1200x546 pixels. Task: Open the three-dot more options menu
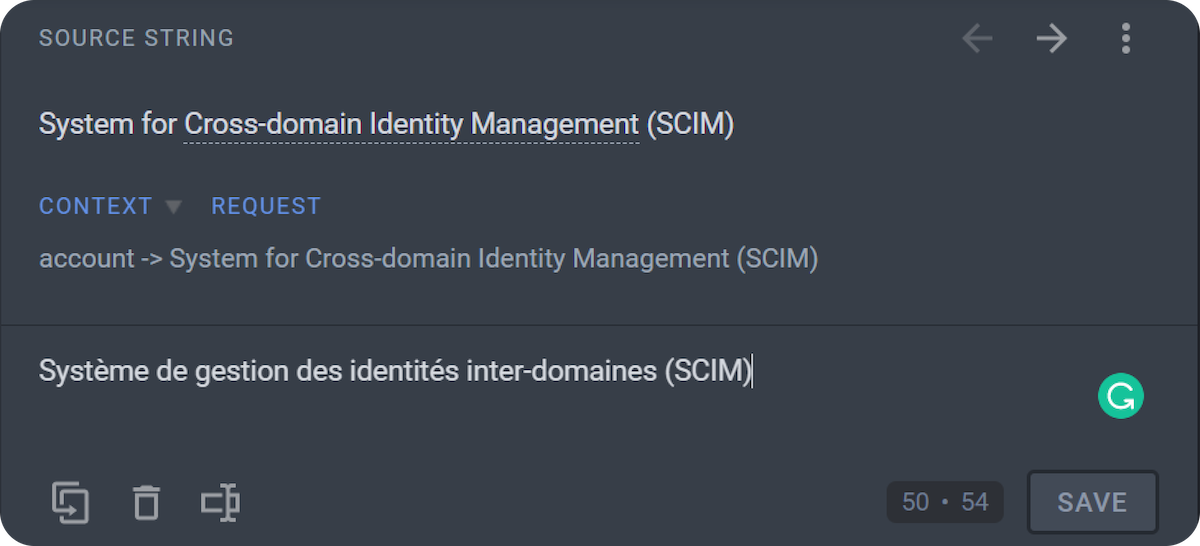1126,39
